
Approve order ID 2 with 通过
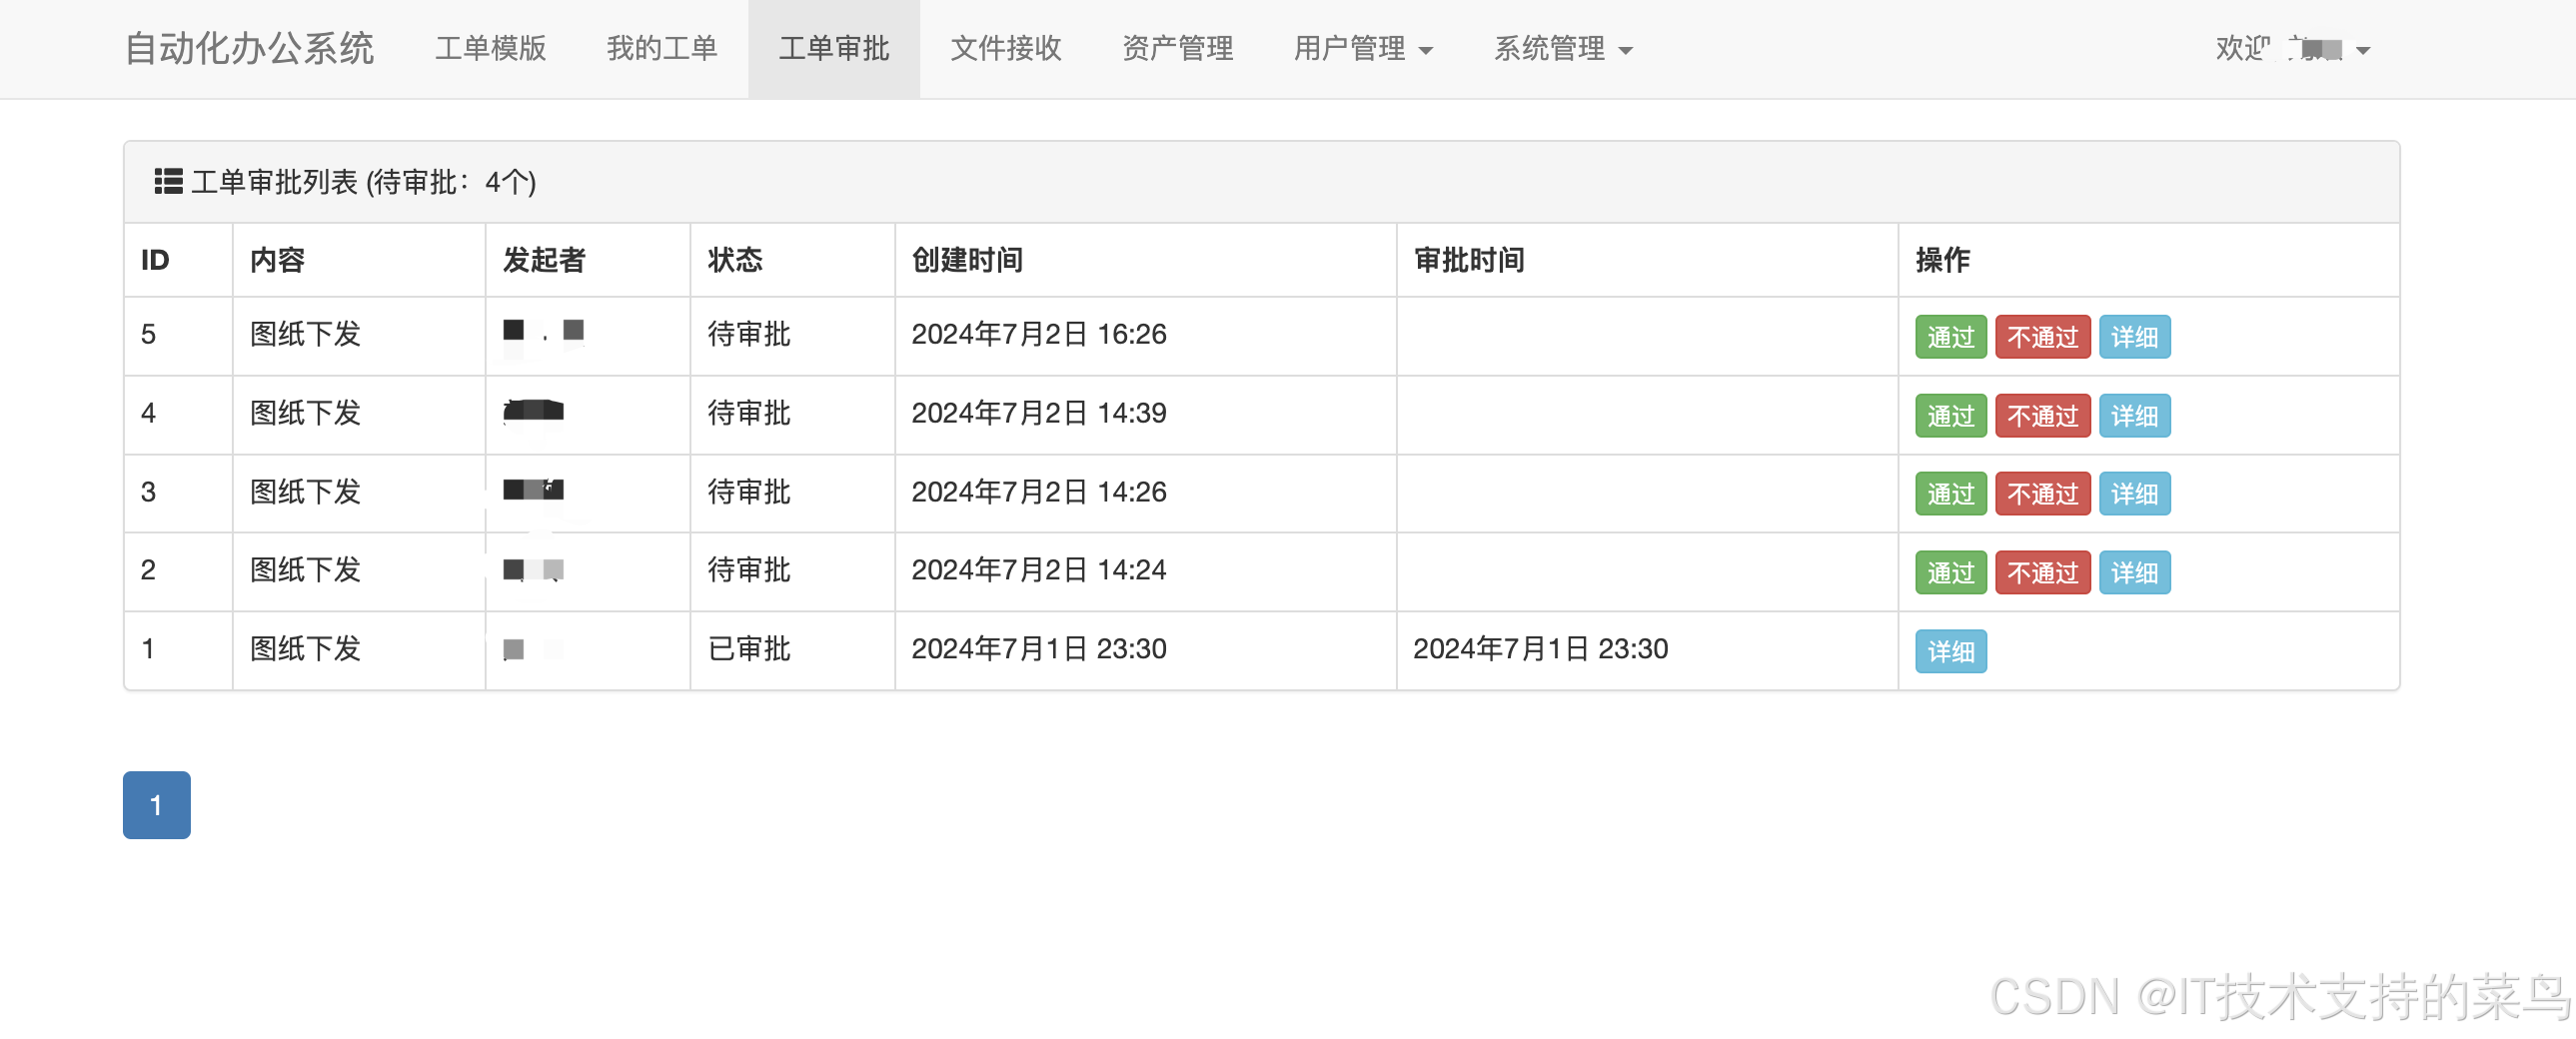(x=1950, y=573)
